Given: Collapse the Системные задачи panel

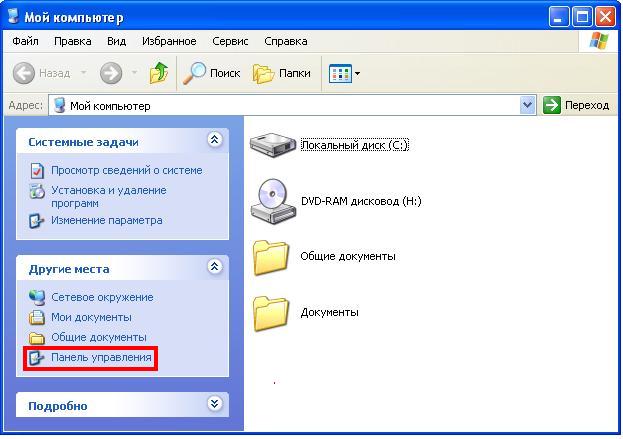Looking at the screenshot, I should [215, 140].
